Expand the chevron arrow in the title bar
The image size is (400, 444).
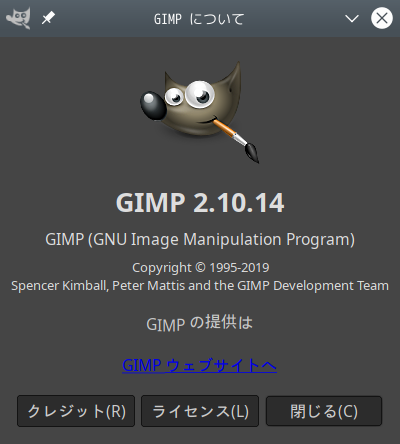pos(352,18)
